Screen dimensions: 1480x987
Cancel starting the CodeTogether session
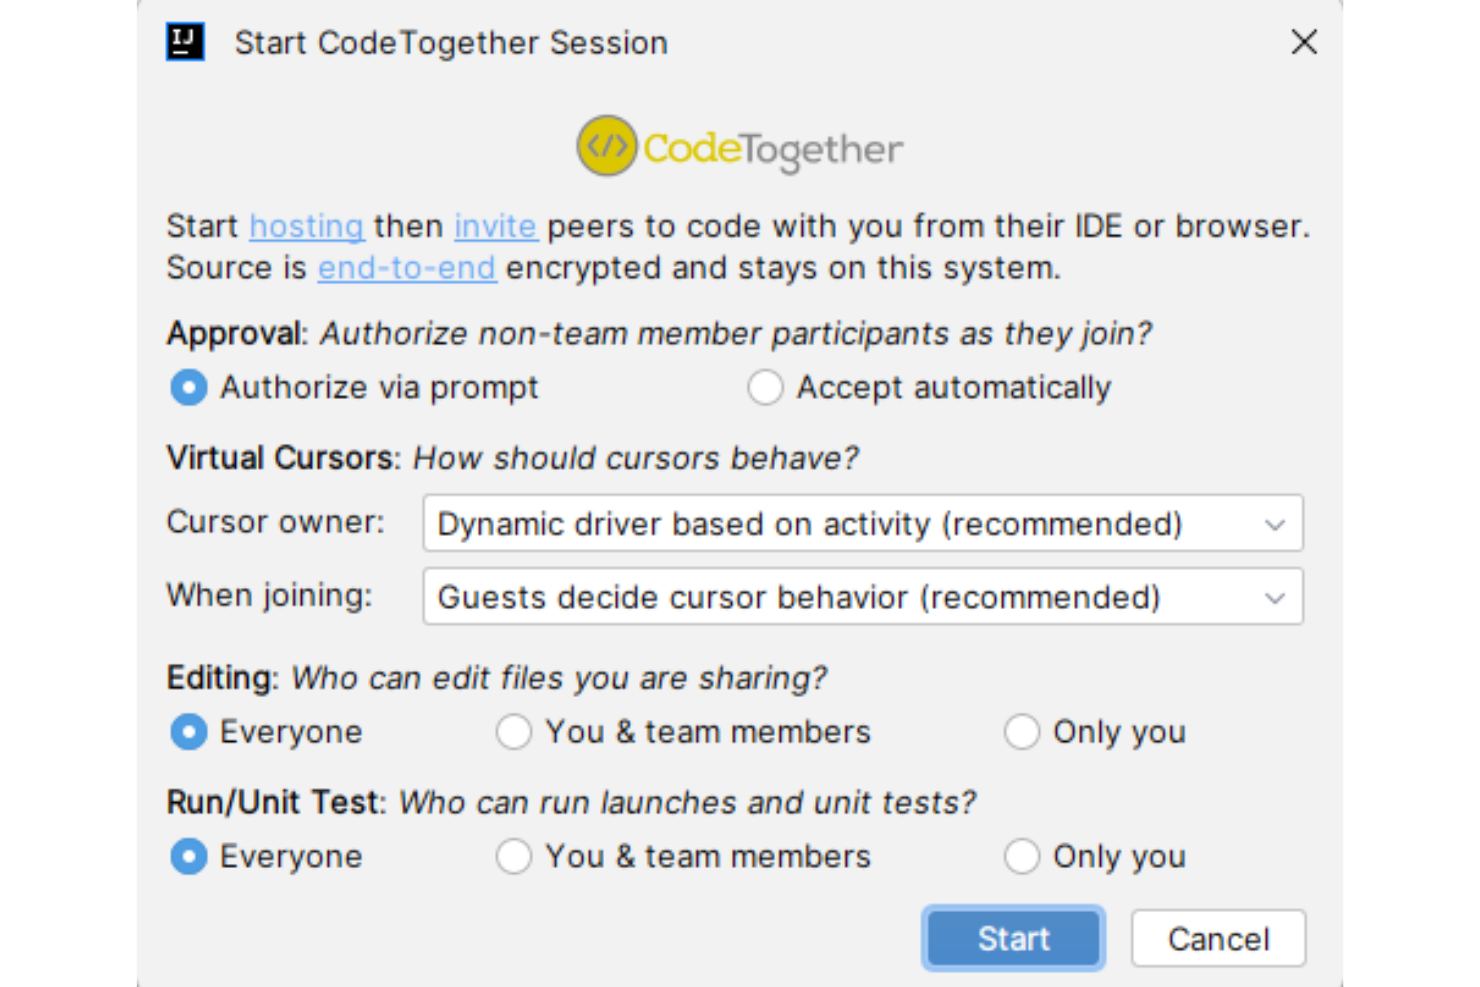tap(1218, 938)
